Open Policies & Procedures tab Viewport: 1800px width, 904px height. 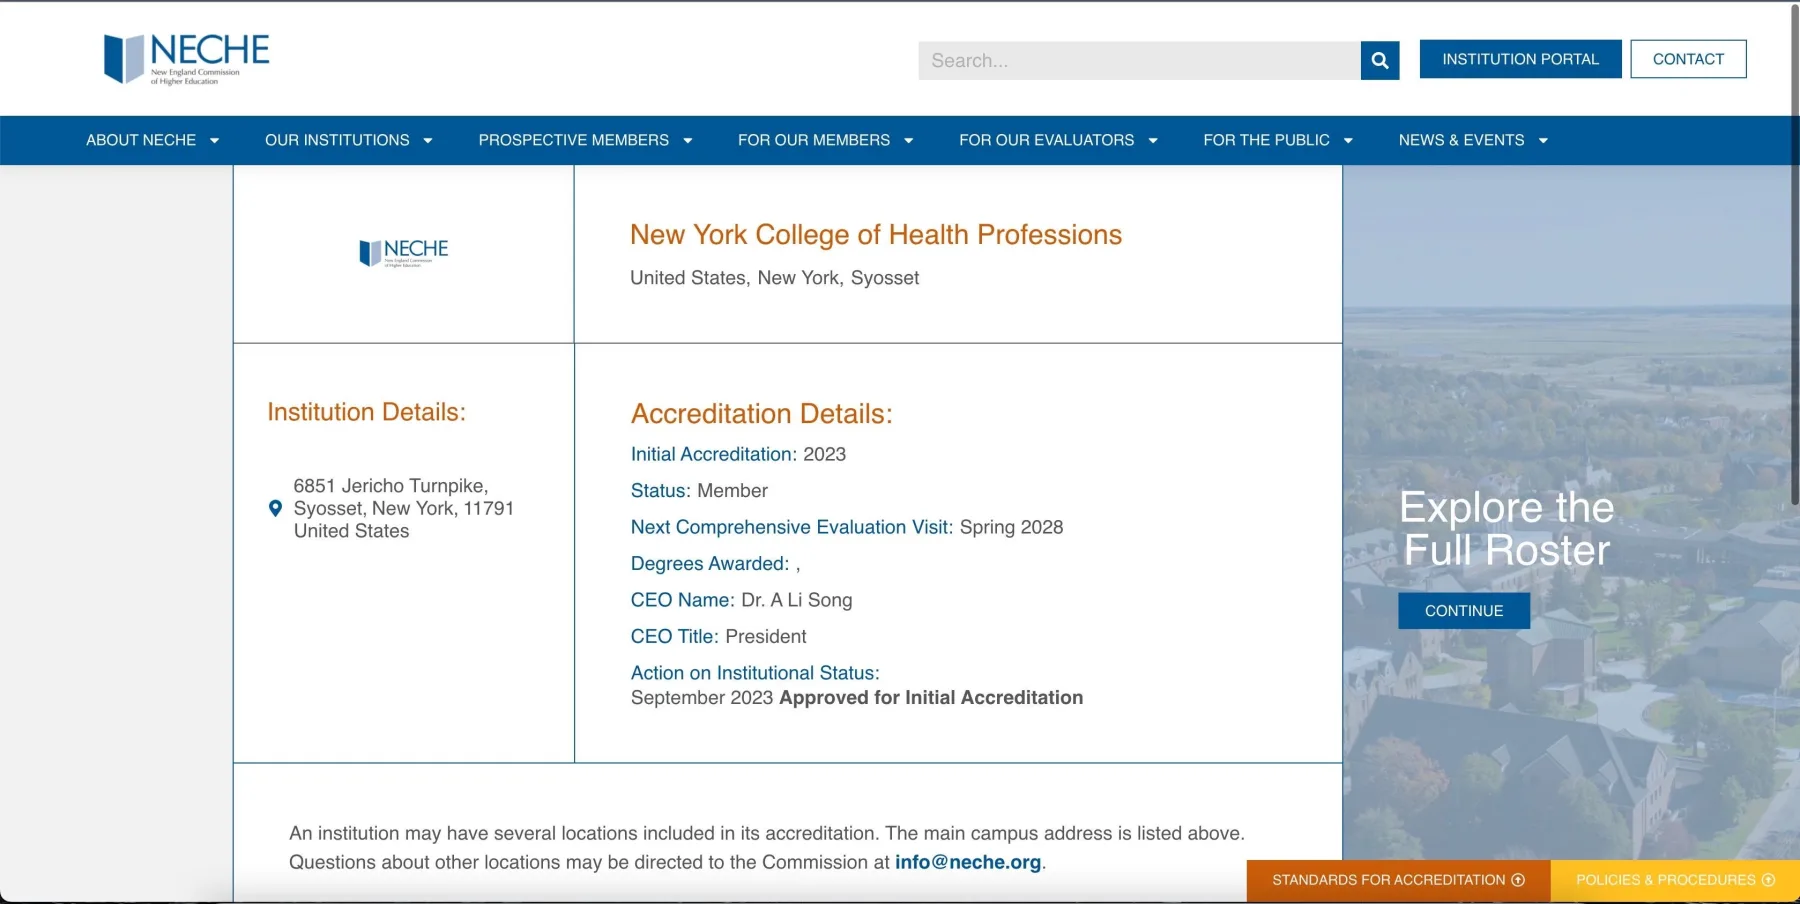point(1675,881)
